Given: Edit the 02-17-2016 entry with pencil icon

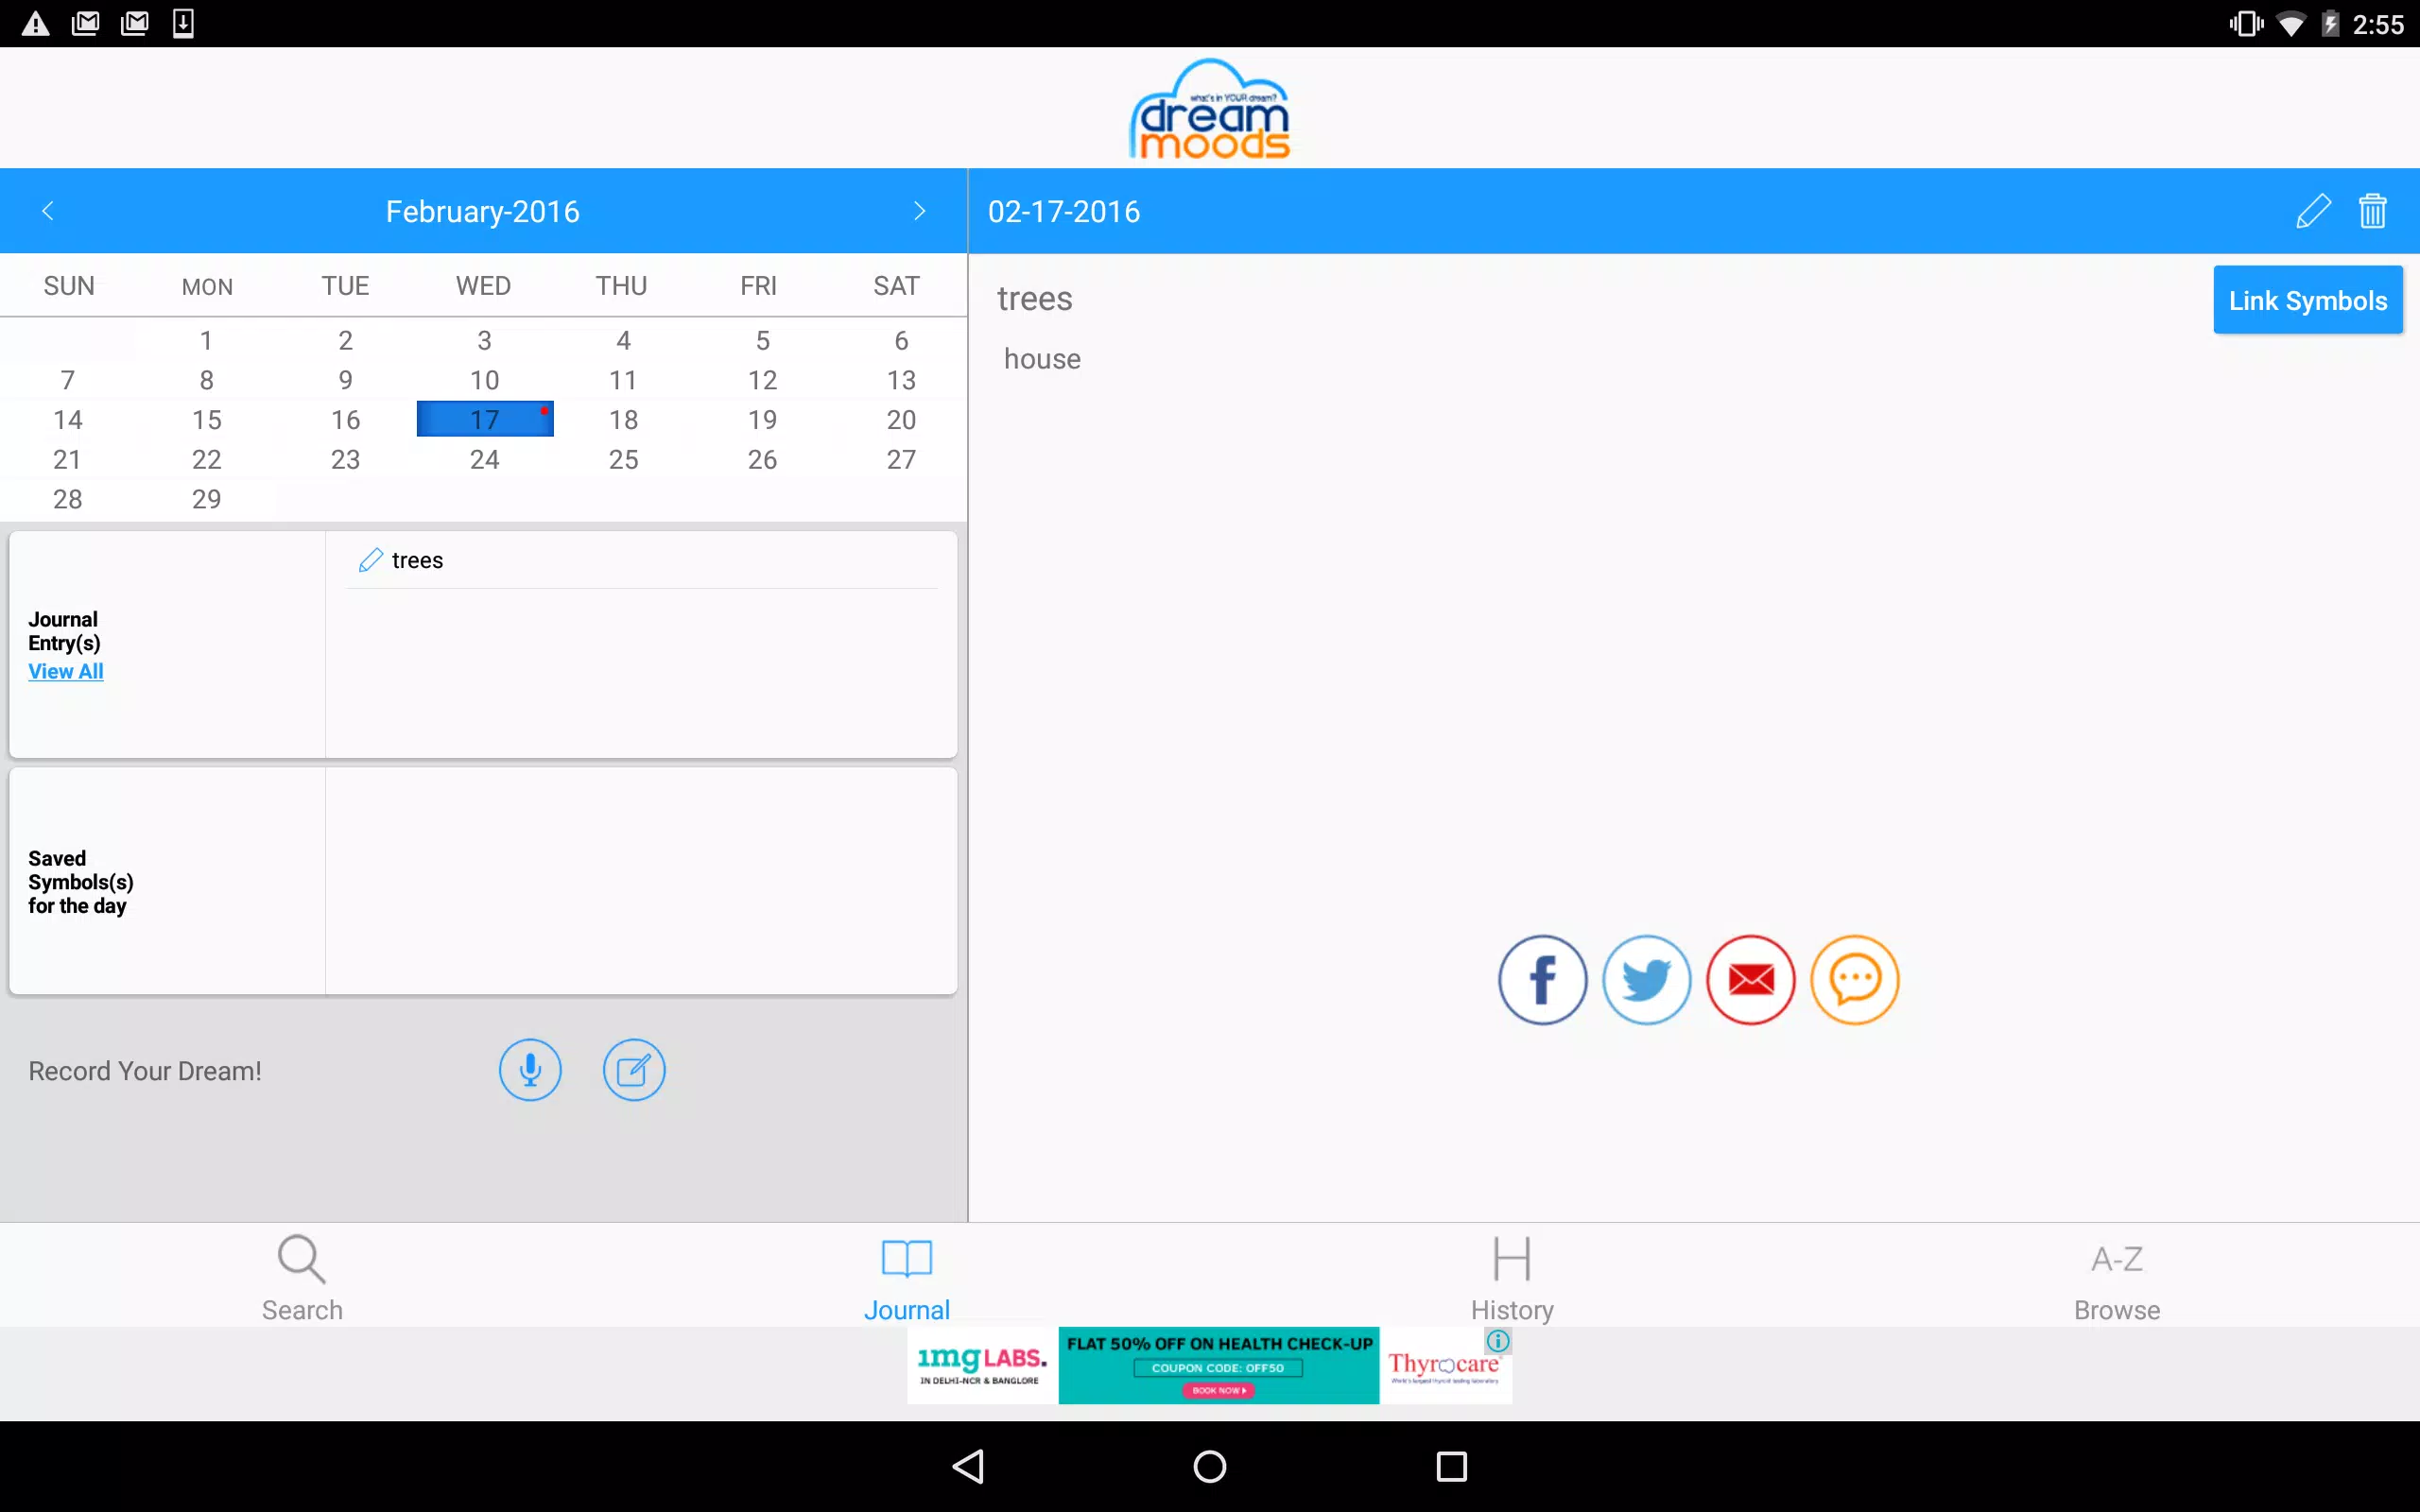Looking at the screenshot, I should coord(2313,211).
